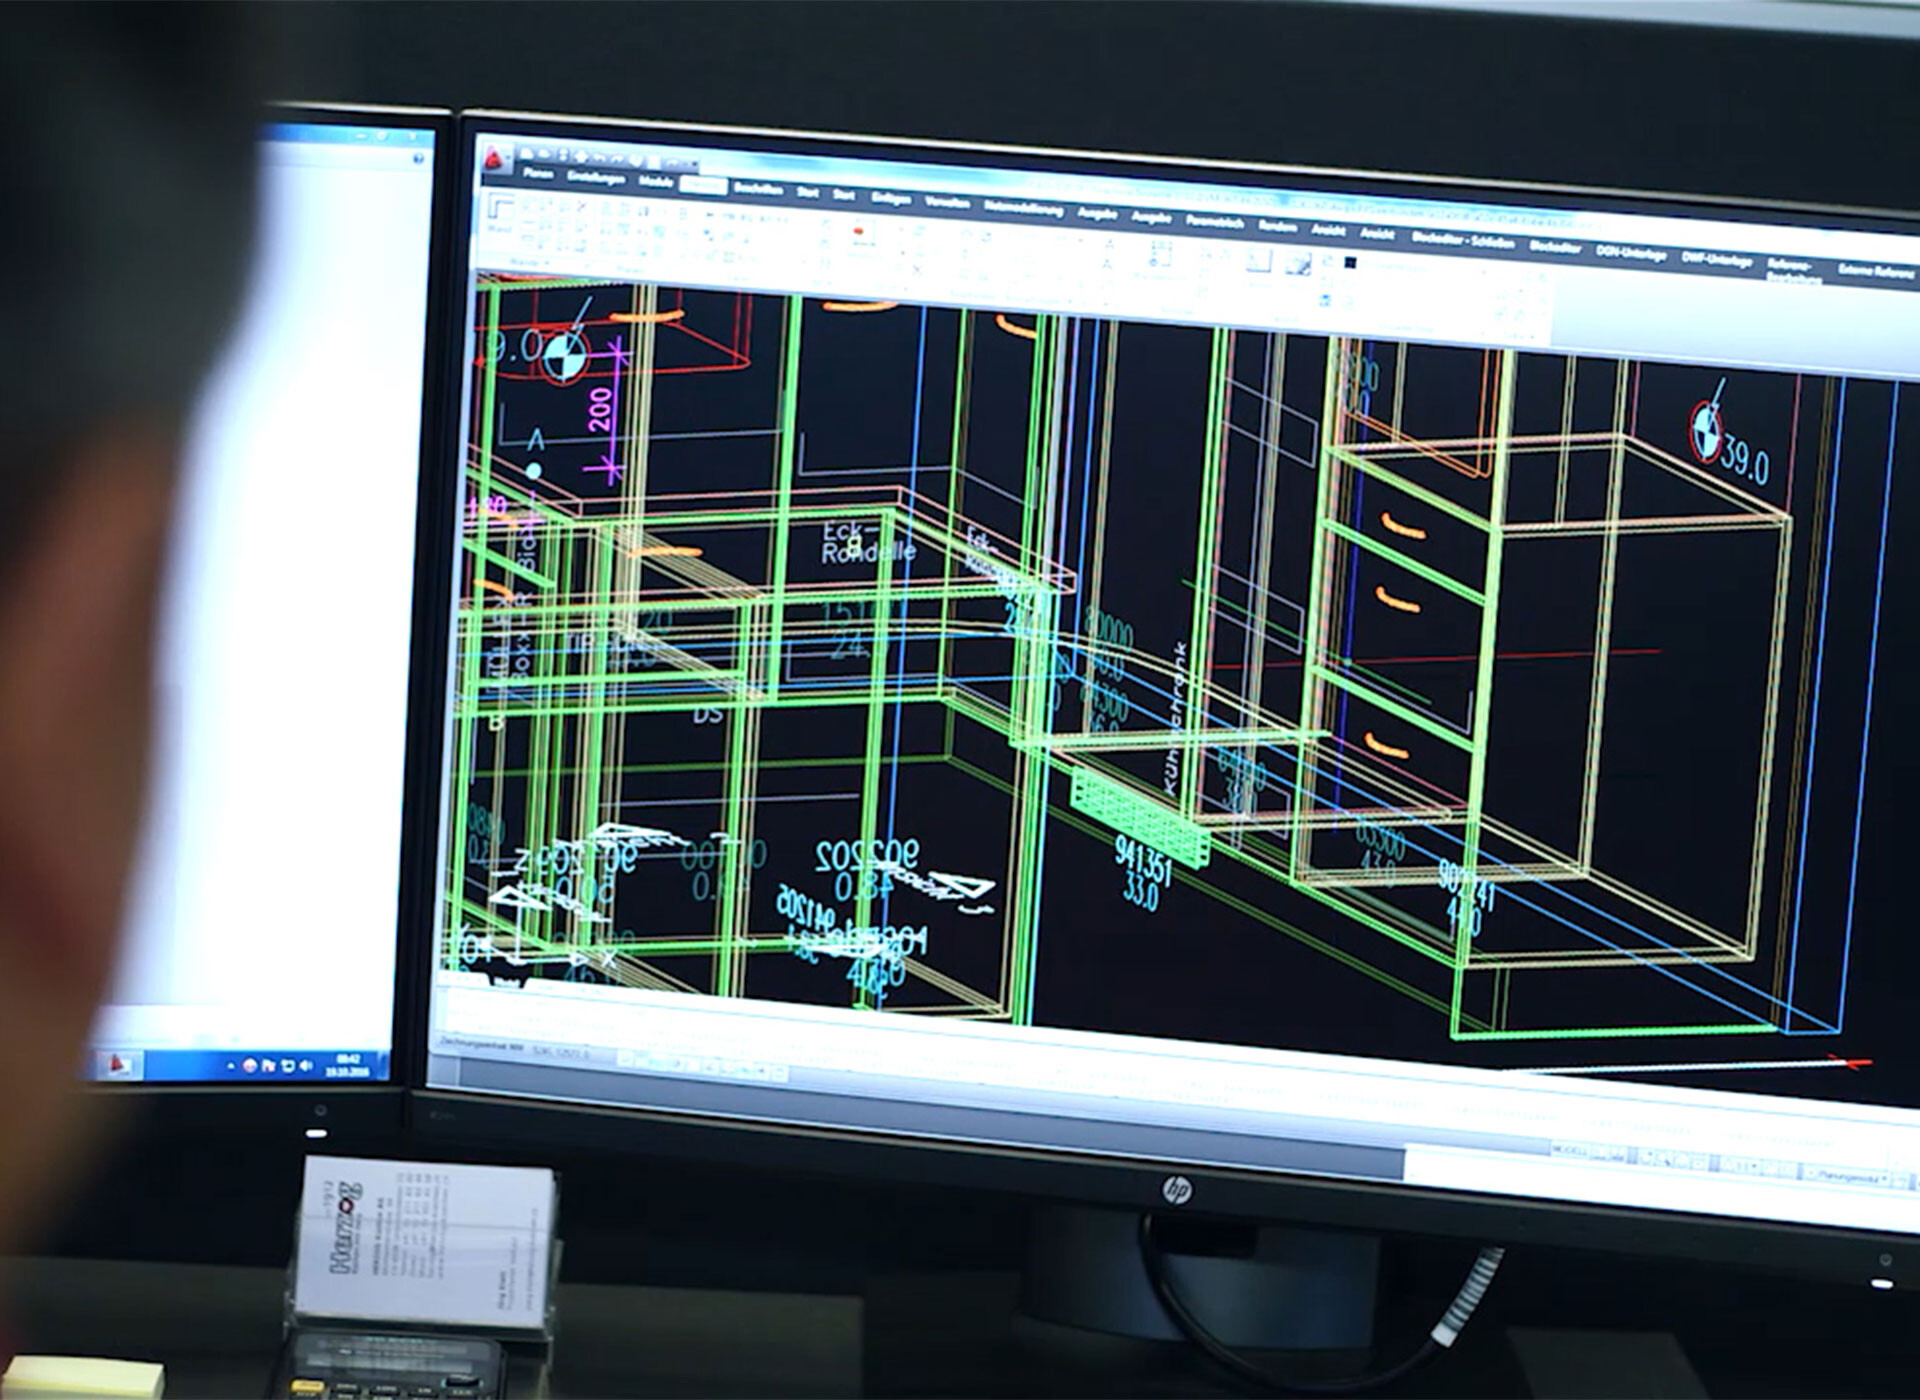Open the AutoCAD application menu logo
The image size is (1920, 1400).
(x=493, y=159)
